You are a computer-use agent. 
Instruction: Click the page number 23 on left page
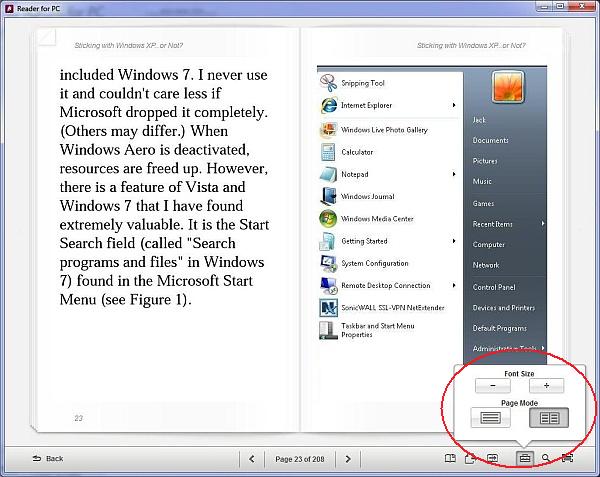pos(78,418)
